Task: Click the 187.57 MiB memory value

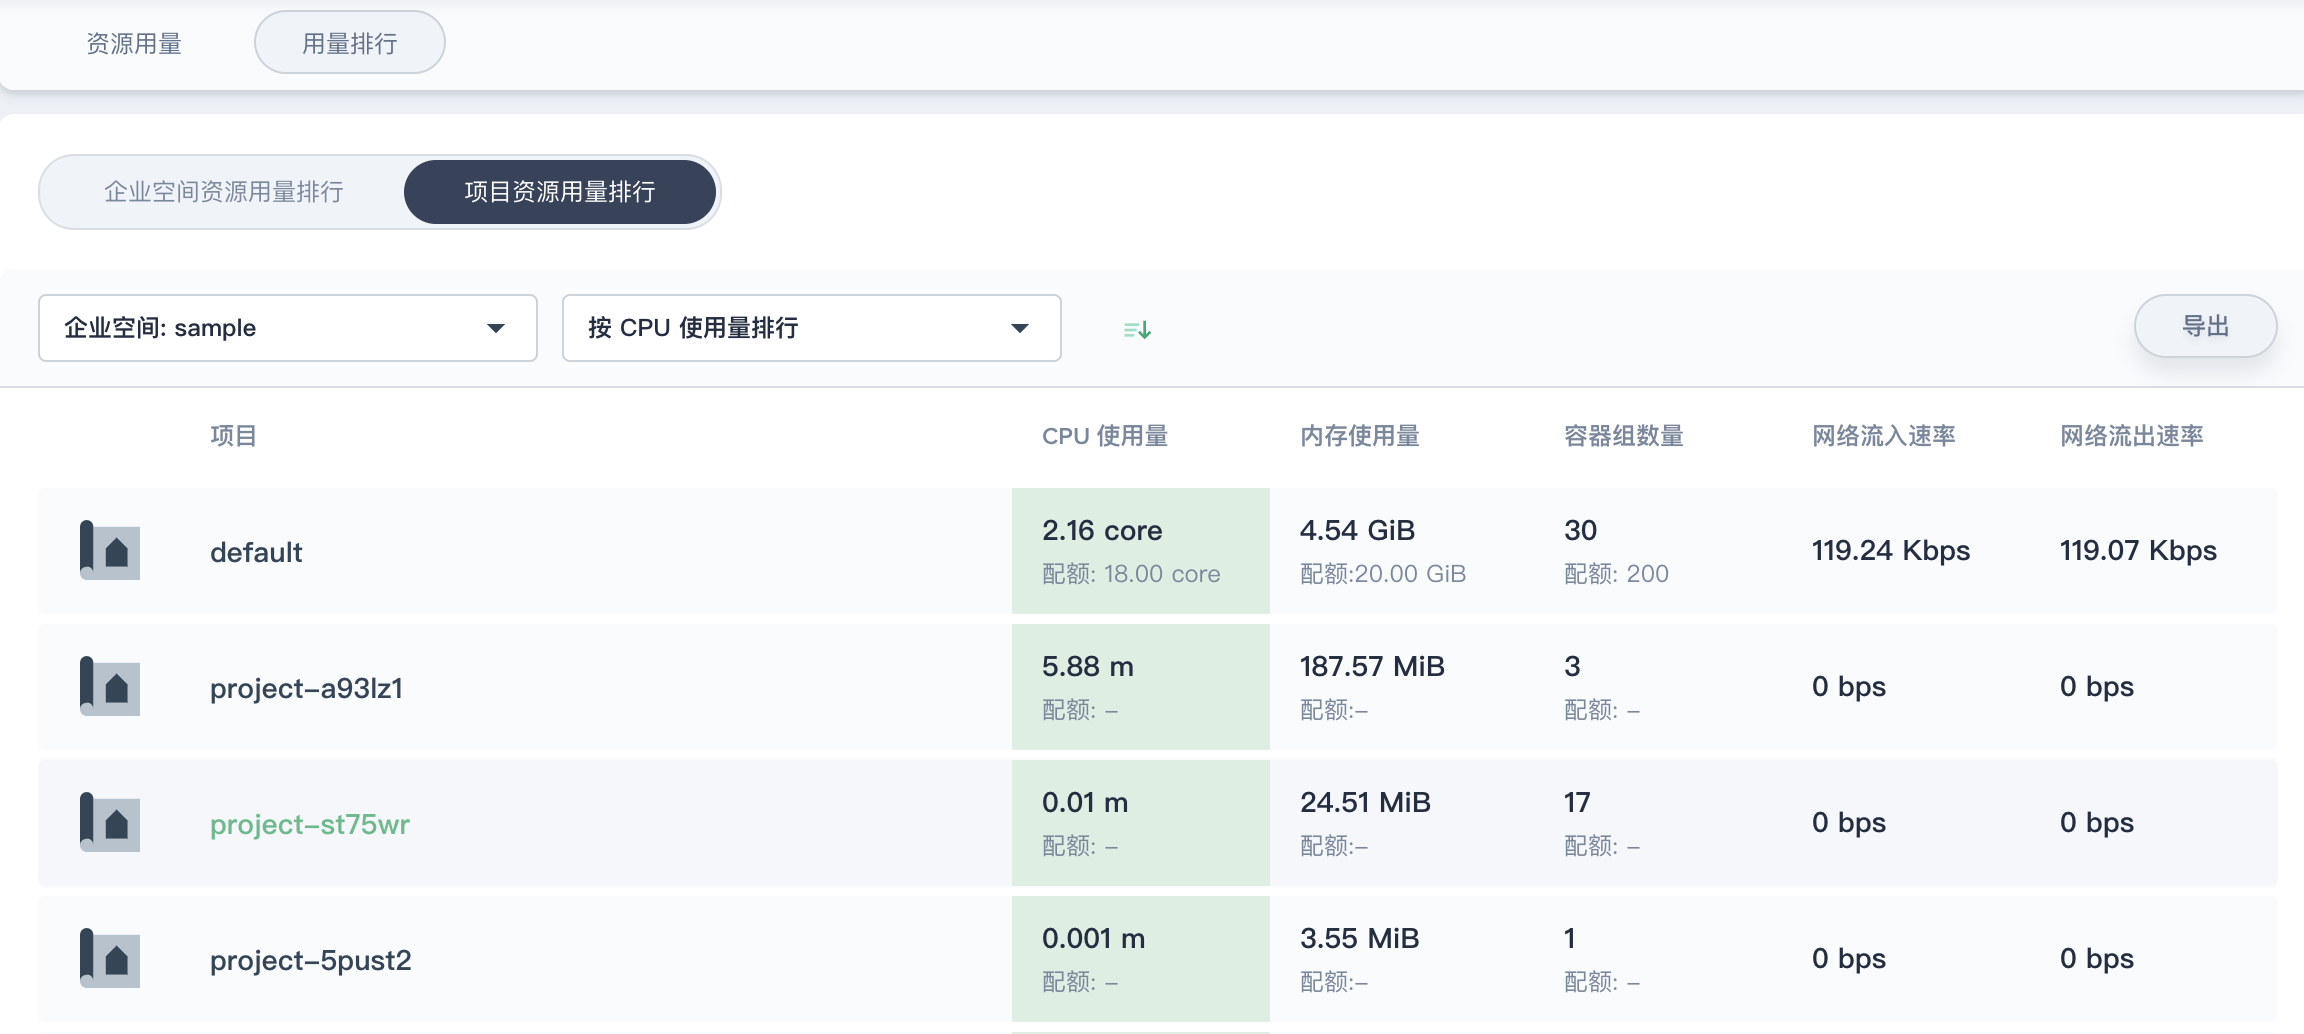Action: (x=1372, y=666)
